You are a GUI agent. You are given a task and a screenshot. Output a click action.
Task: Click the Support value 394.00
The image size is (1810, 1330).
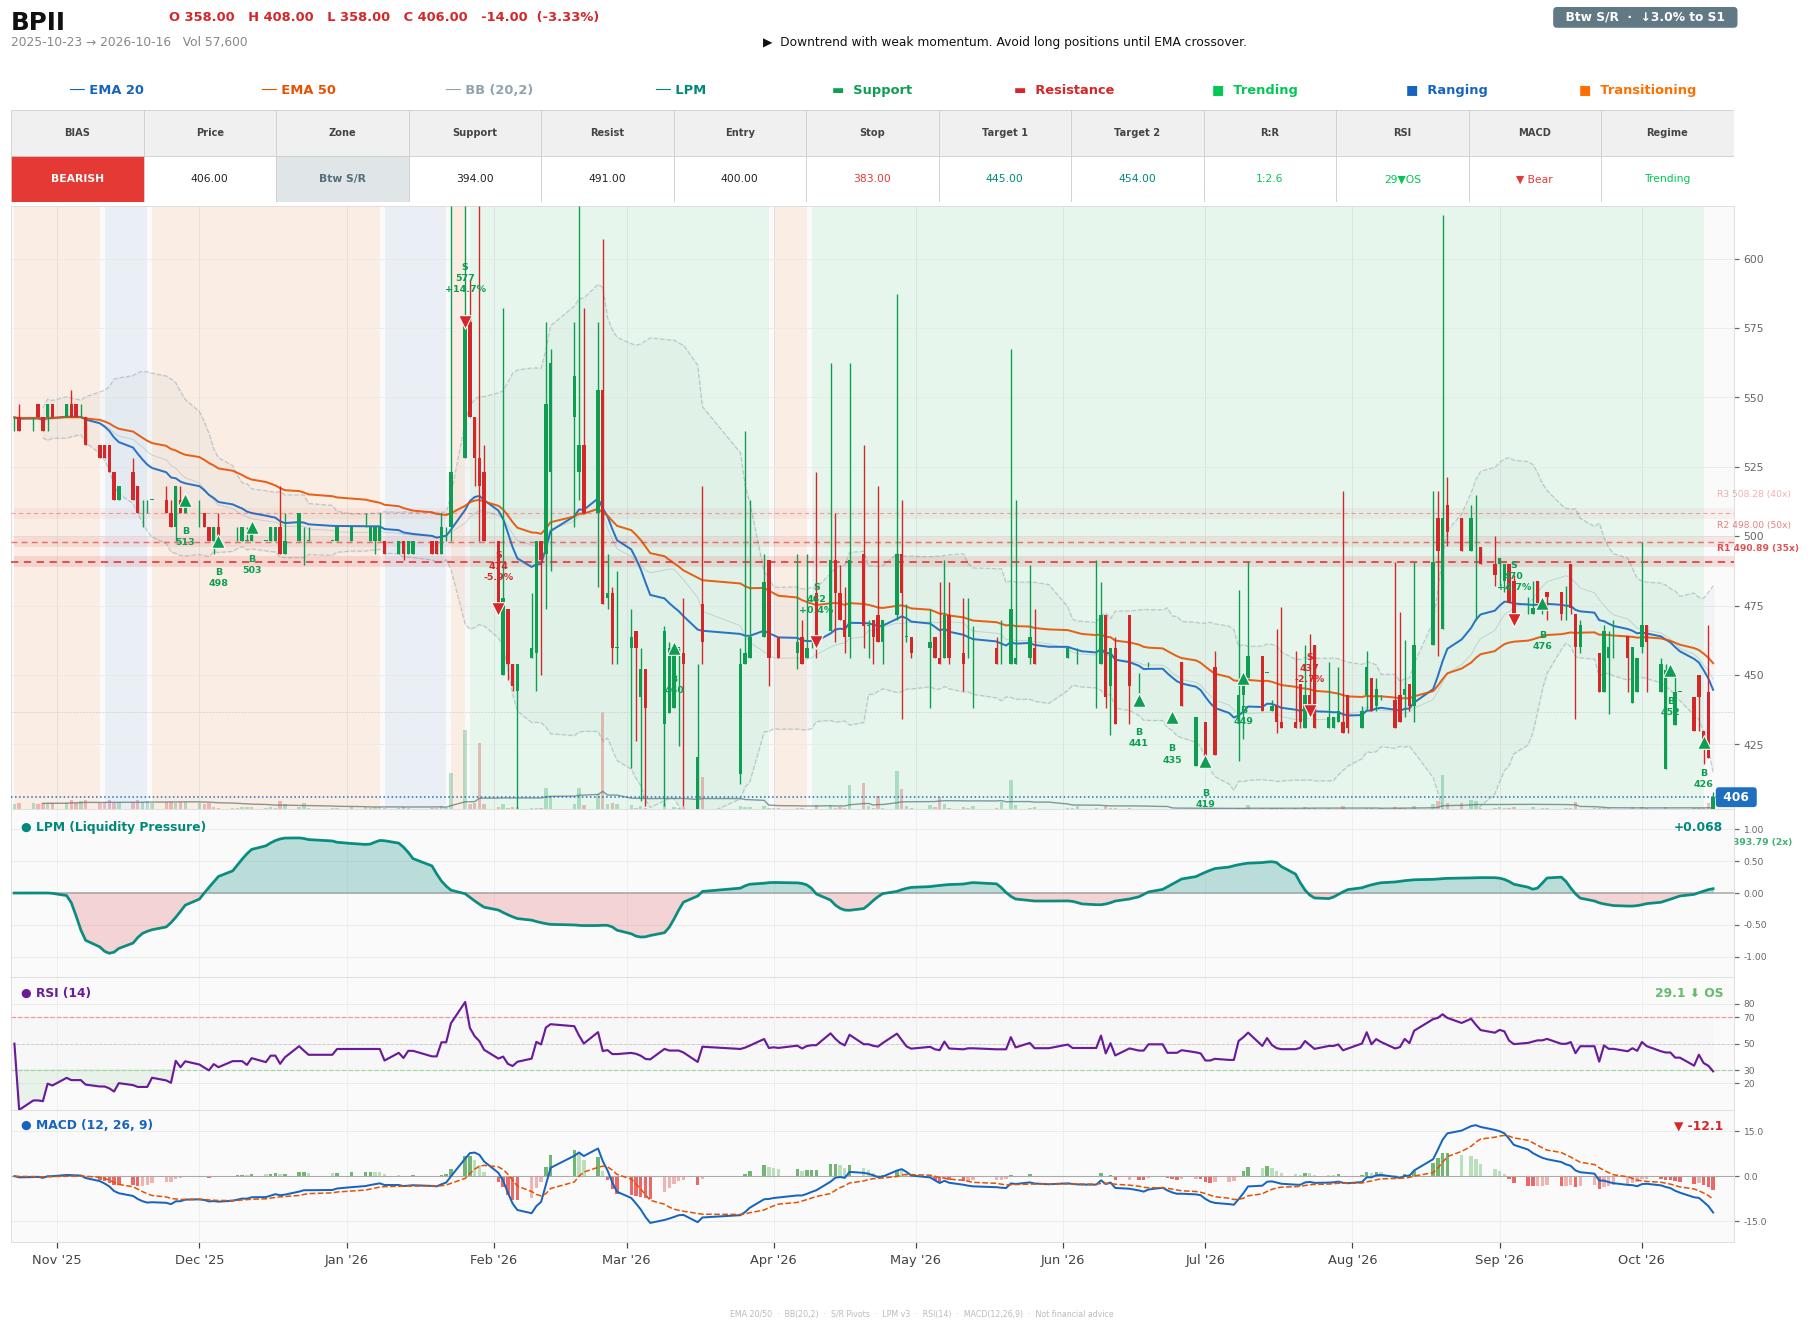pyautogui.click(x=475, y=179)
